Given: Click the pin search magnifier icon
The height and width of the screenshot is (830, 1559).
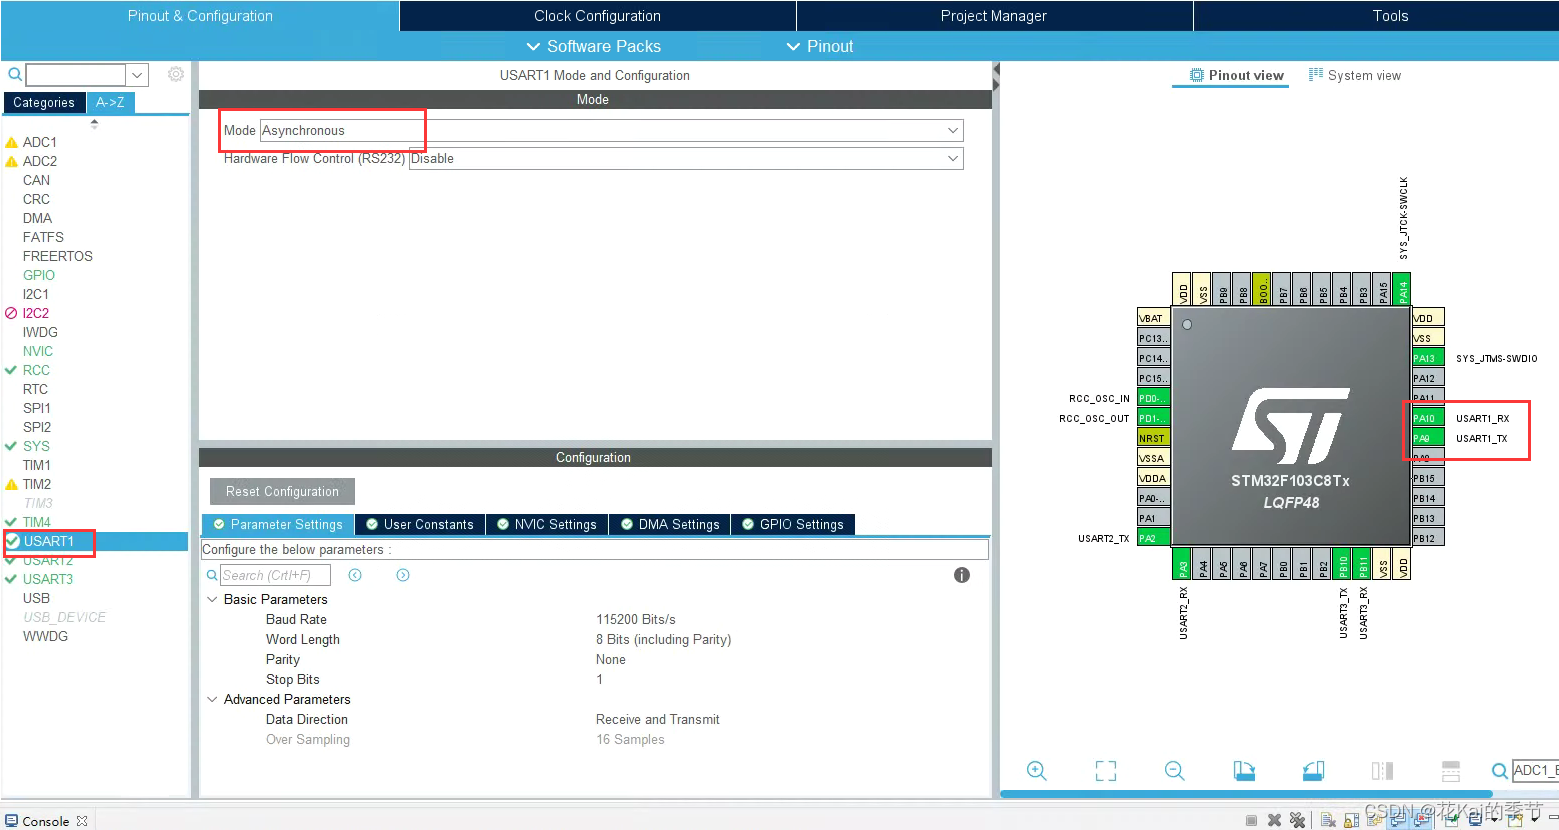Looking at the screenshot, I should 1499,771.
